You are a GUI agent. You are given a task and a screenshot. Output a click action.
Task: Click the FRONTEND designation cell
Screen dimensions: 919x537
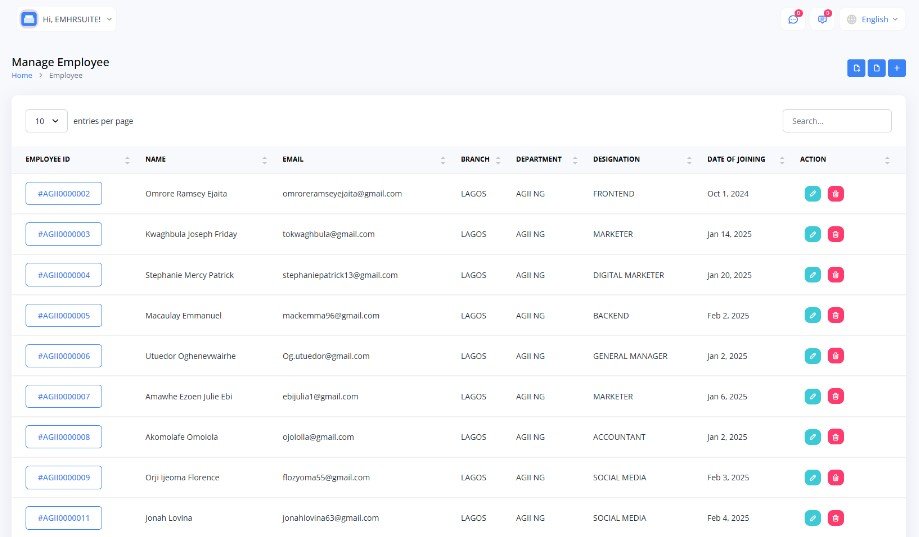coord(613,193)
